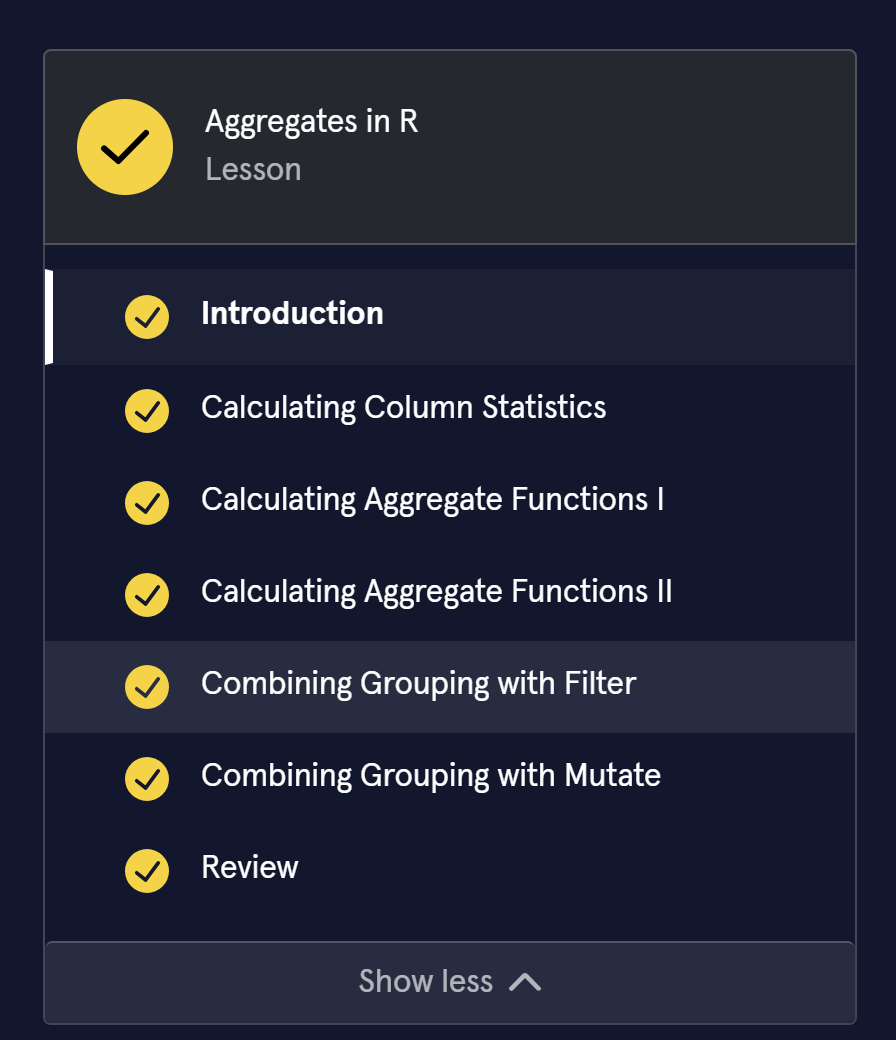Viewport: 896px width, 1040px height.
Task: Click the checkmark icon next to Review
Action: tap(147, 870)
